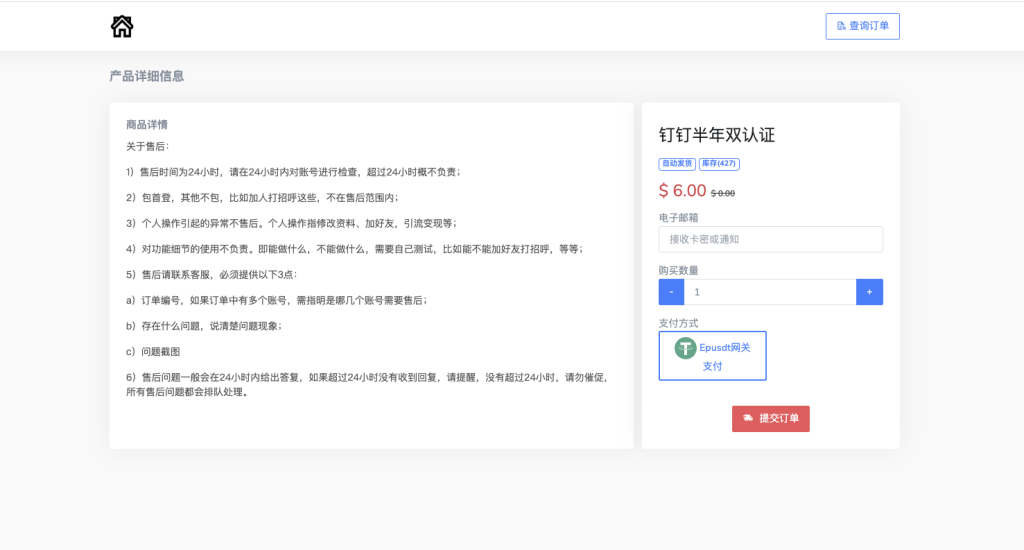Submit the order with 提交订单 button

pos(771,419)
